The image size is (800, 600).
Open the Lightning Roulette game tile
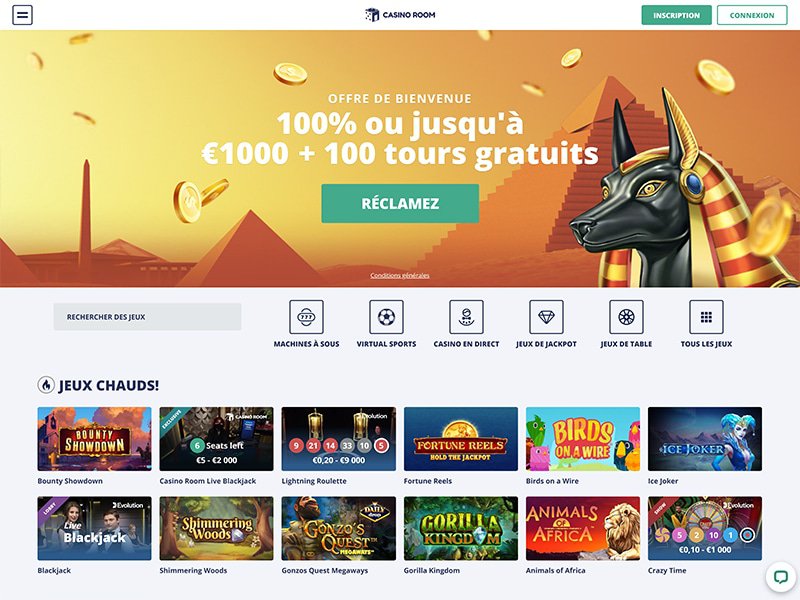click(339, 439)
